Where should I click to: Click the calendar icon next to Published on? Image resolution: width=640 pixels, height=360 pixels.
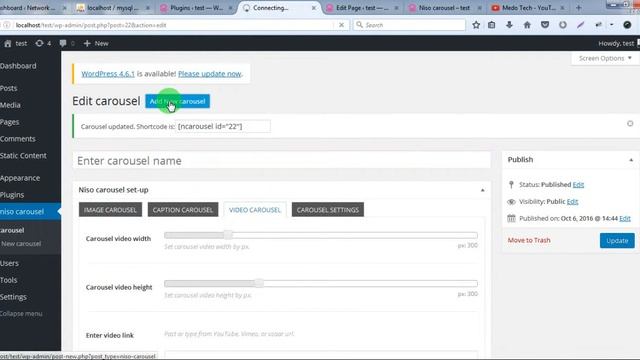pos(511,218)
